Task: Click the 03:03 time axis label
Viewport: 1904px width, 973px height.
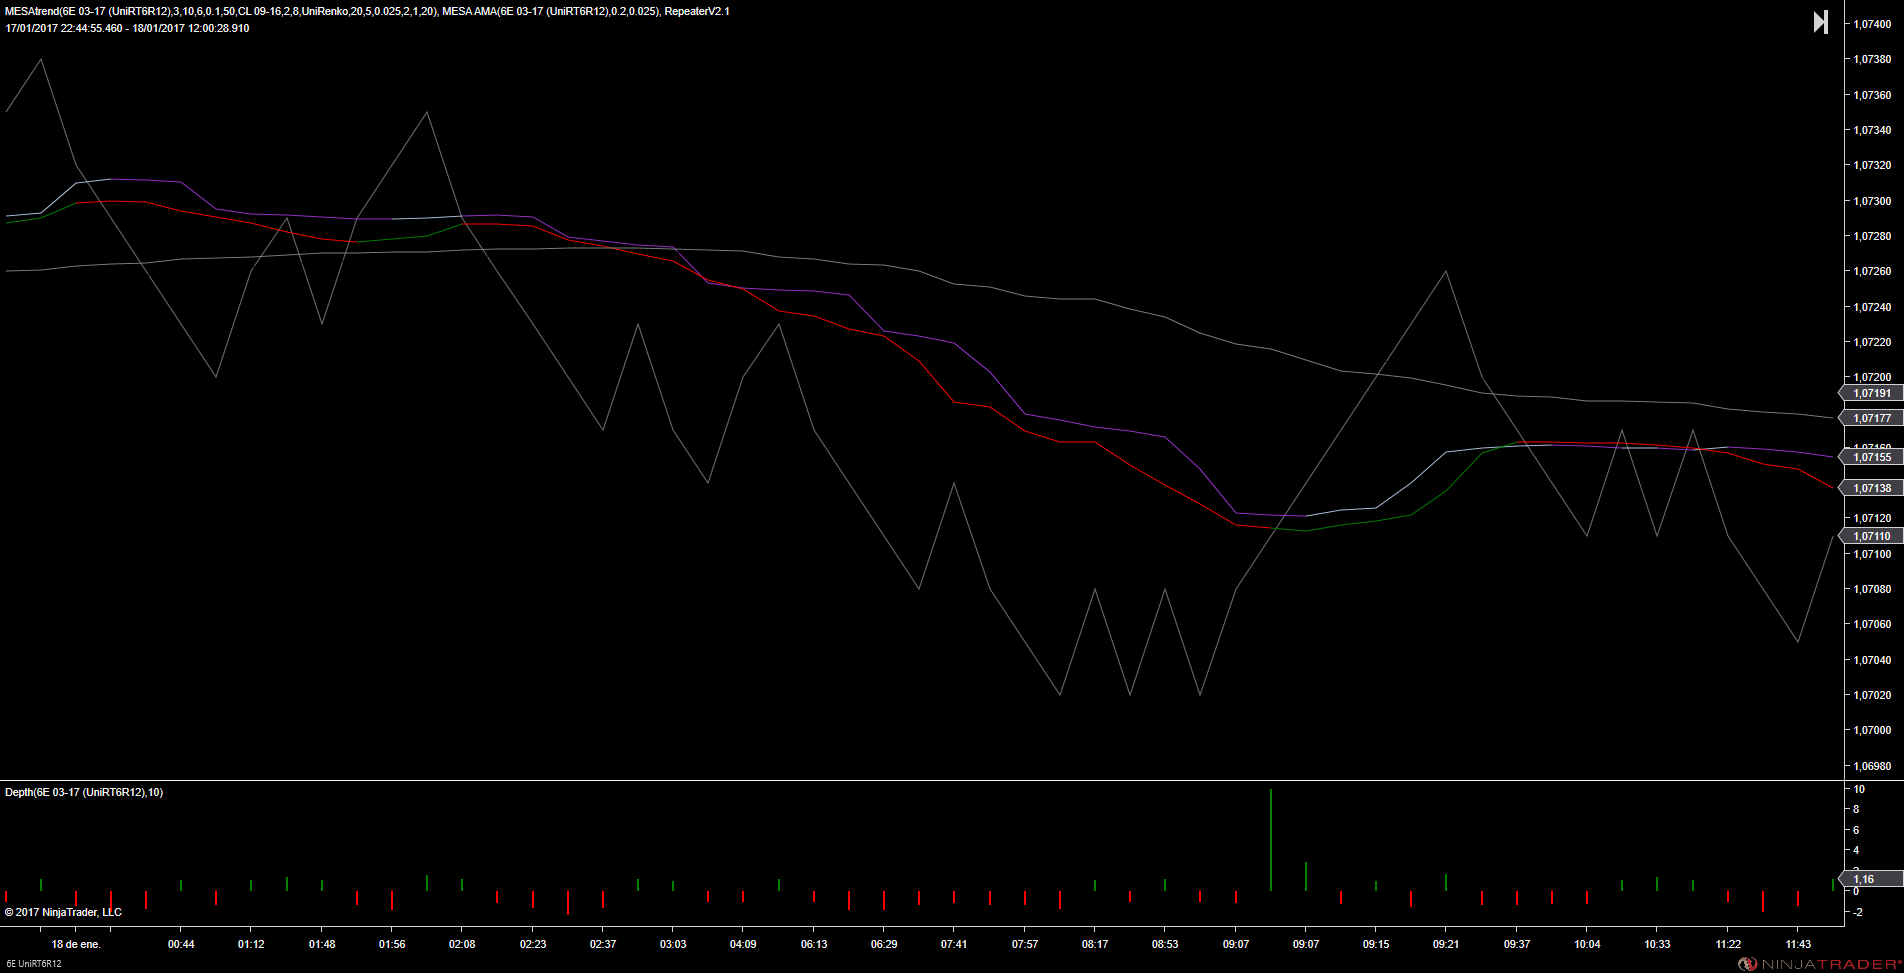Action: click(x=673, y=944)
